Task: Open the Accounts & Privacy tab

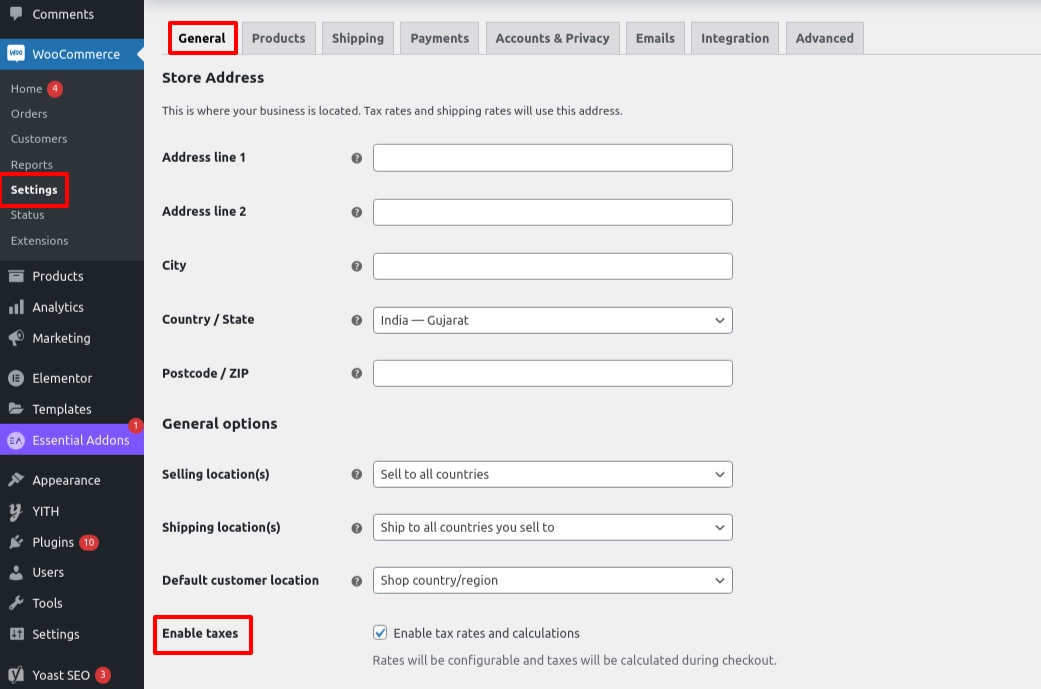Action: [552, 37]
